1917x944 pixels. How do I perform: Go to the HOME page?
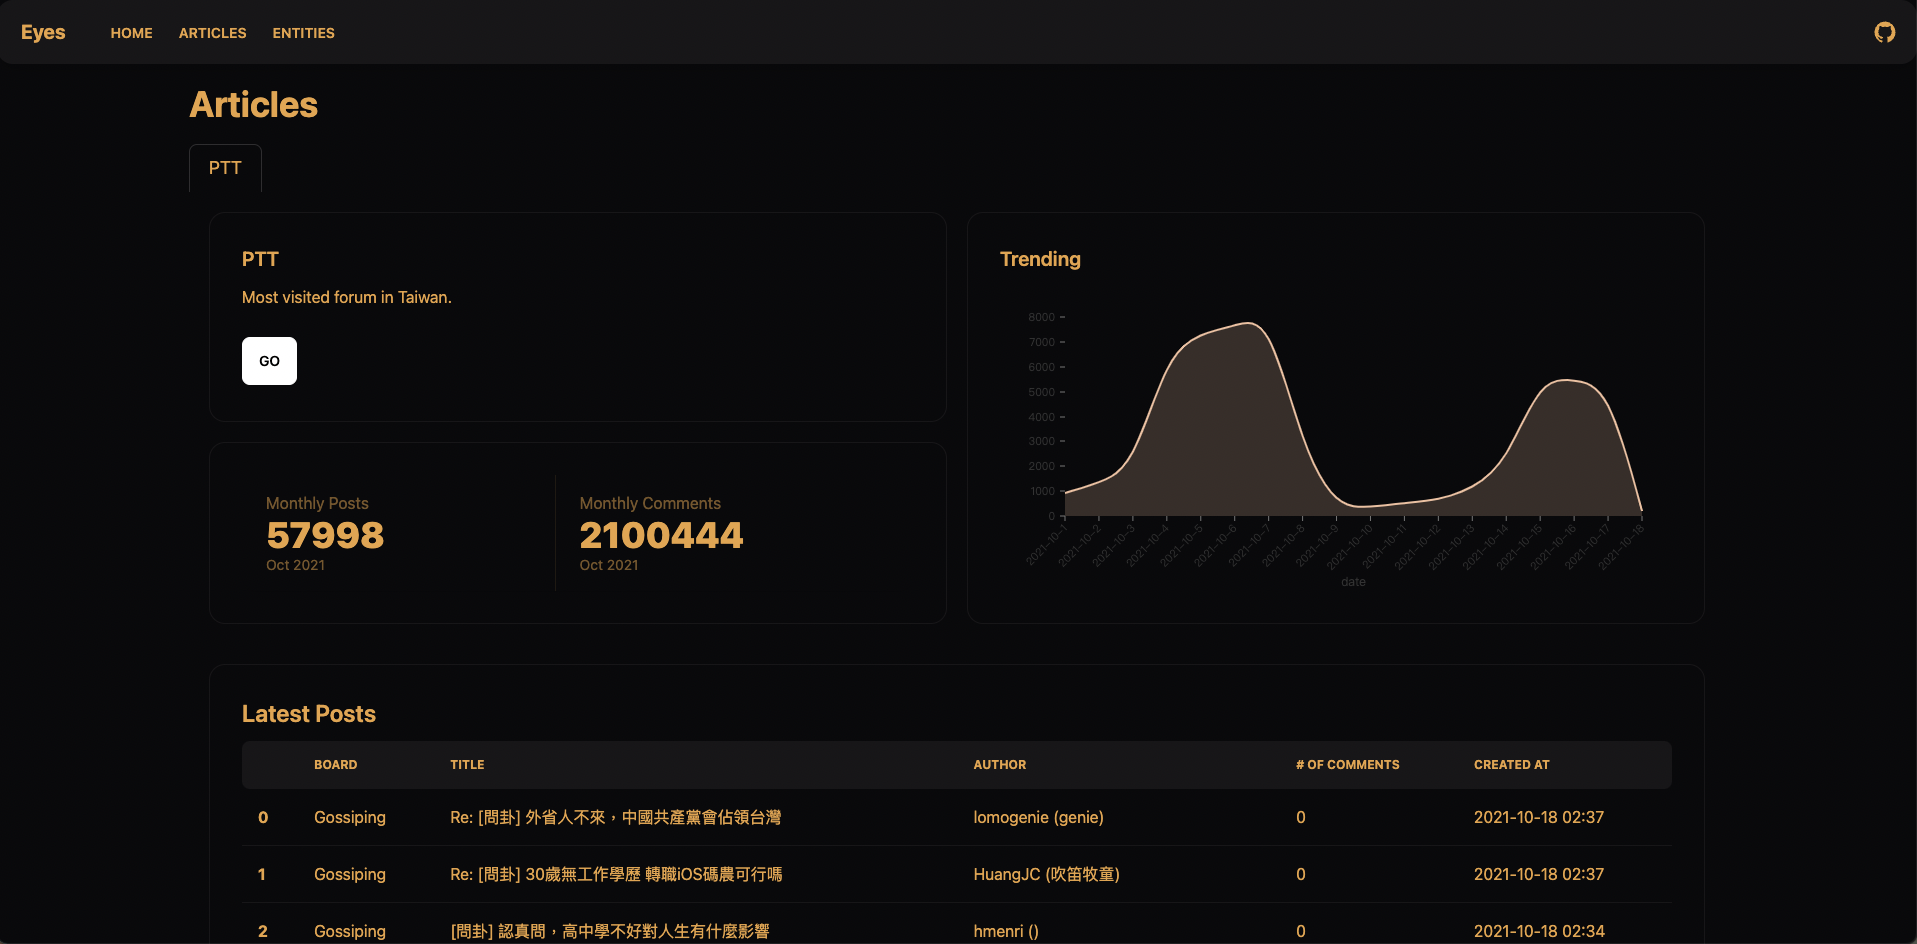click(131, 33)
